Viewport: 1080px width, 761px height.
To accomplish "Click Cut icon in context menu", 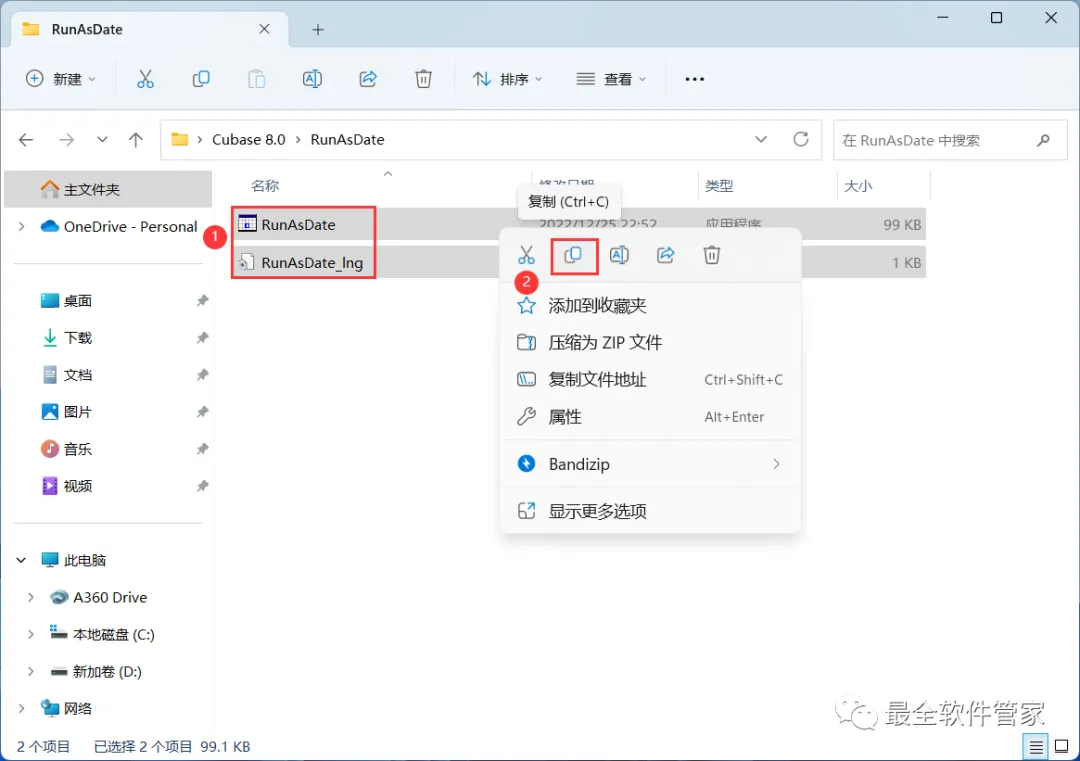I will 526,256.
